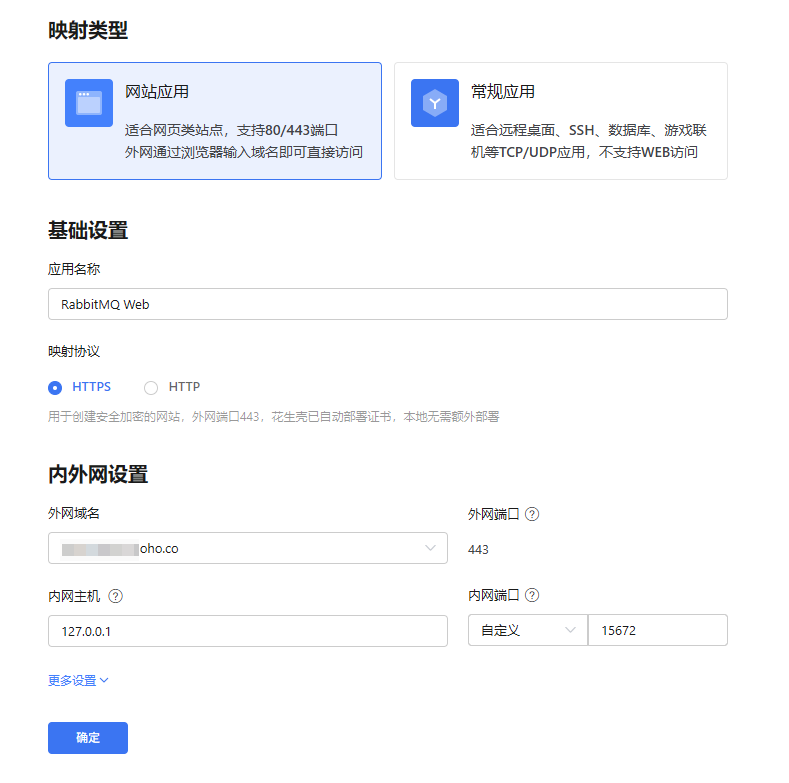This screenshot has width=789, height=783.
Task: Click the 内外网设置 heading
Action: (98, 475)
